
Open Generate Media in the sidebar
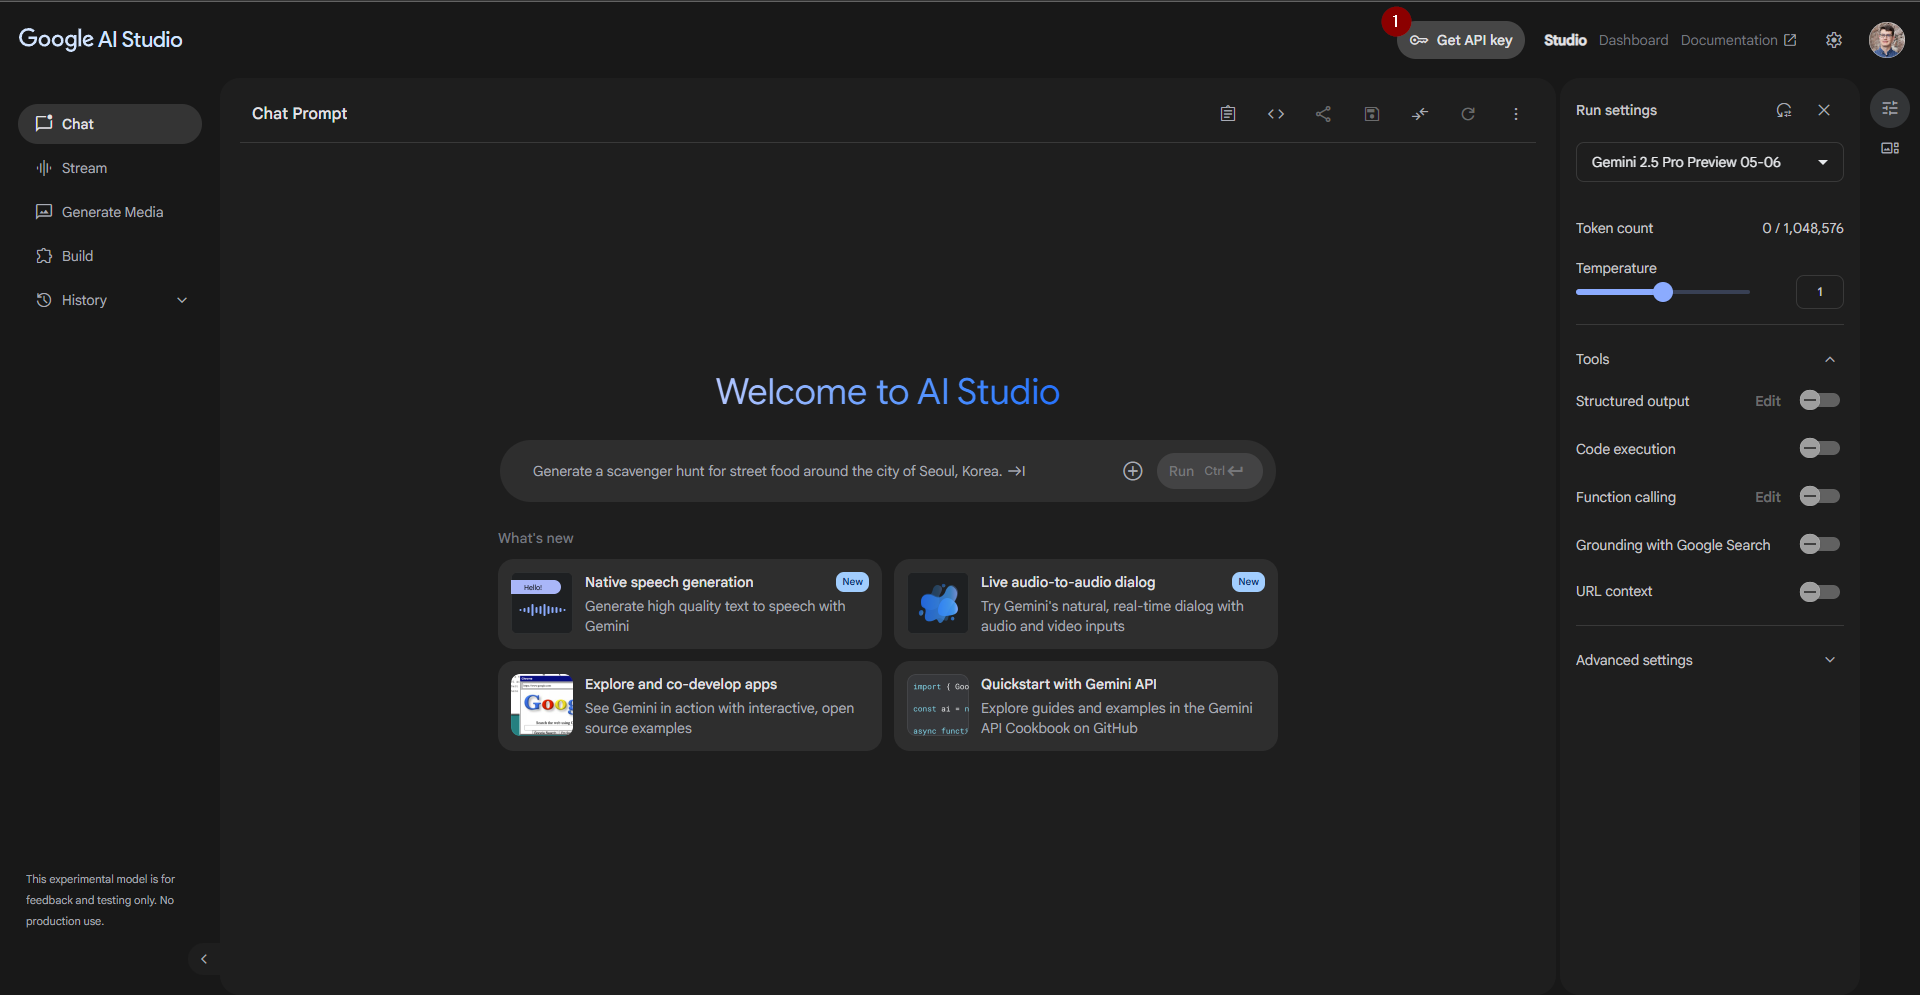click(x=110, y=212)
